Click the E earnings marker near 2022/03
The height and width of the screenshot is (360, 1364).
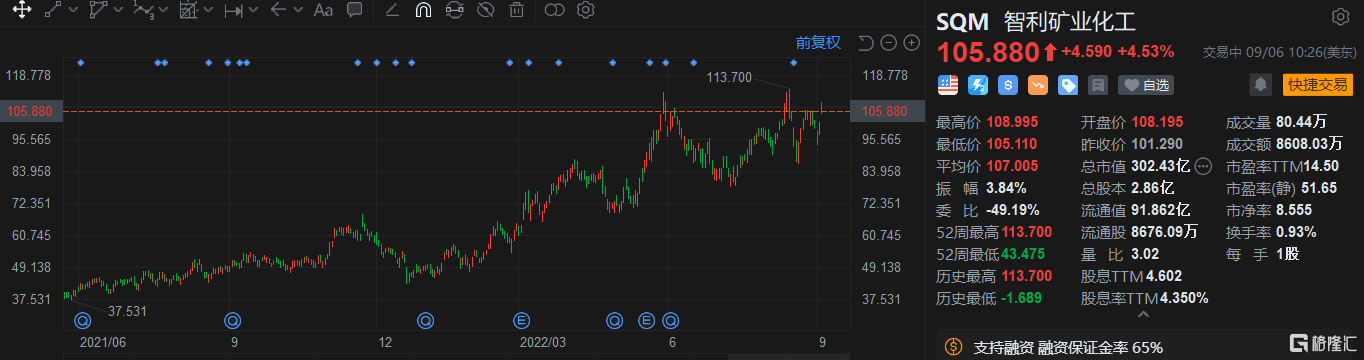520,320
